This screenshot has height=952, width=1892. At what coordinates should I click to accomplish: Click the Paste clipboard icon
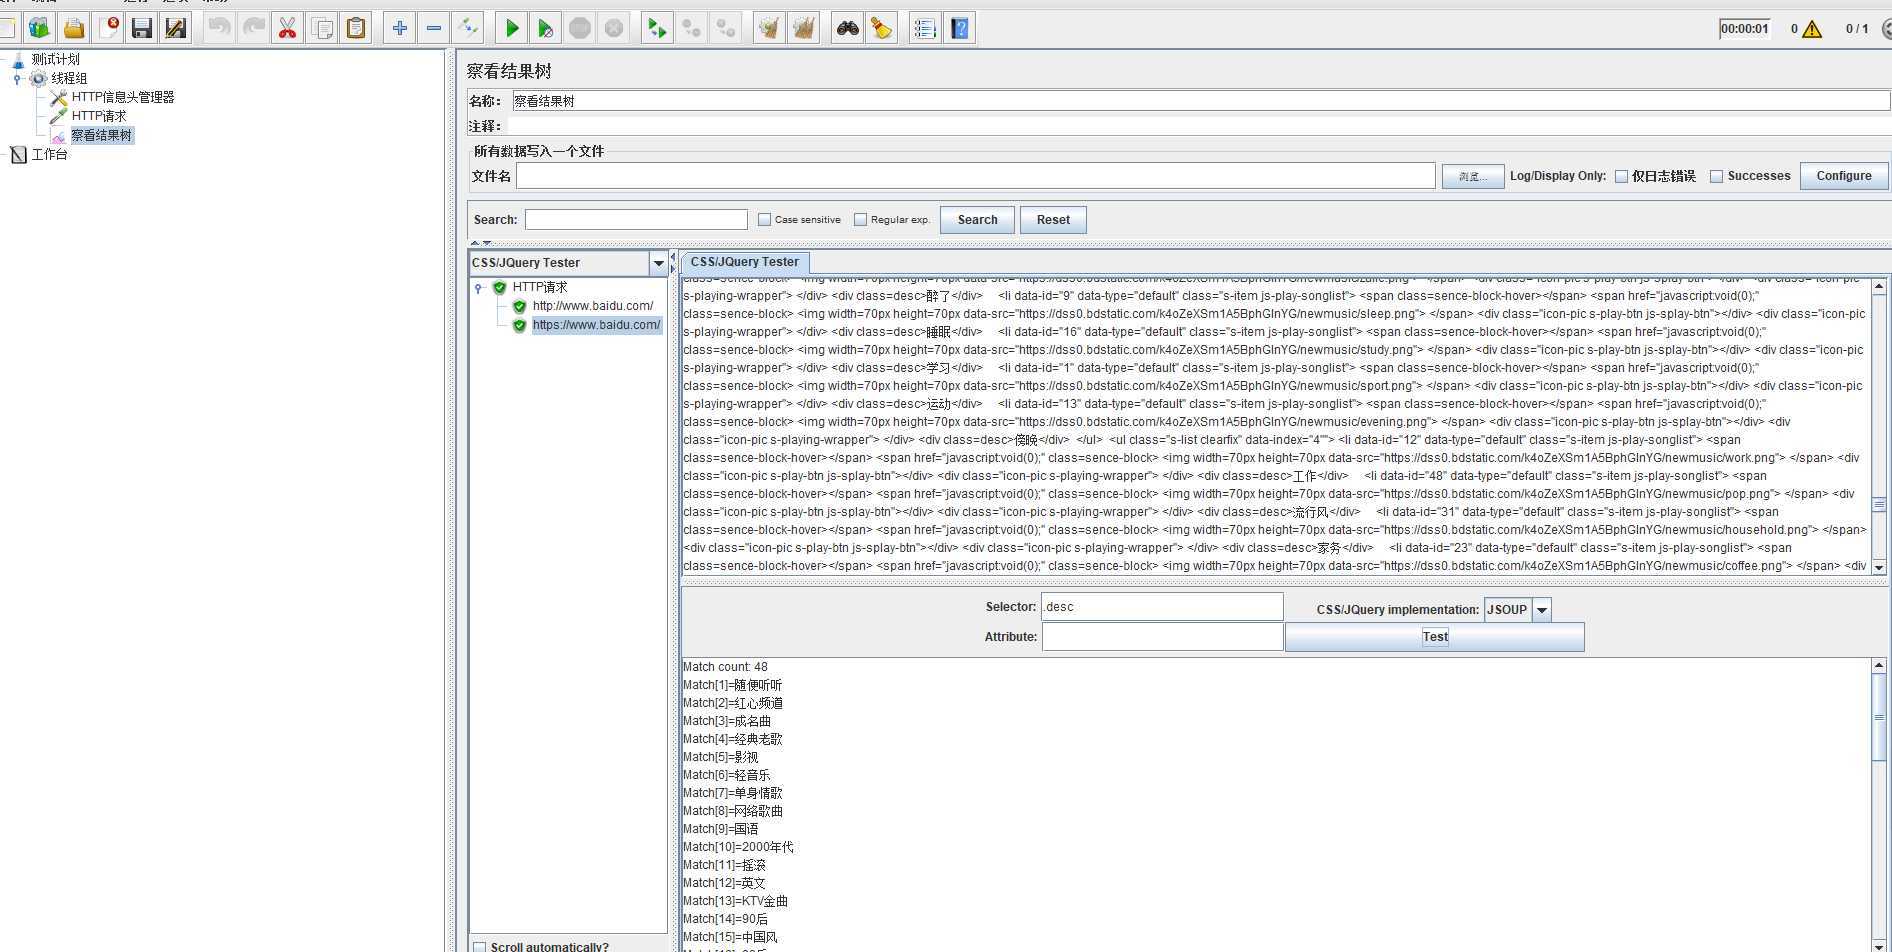tap(356, 28)
